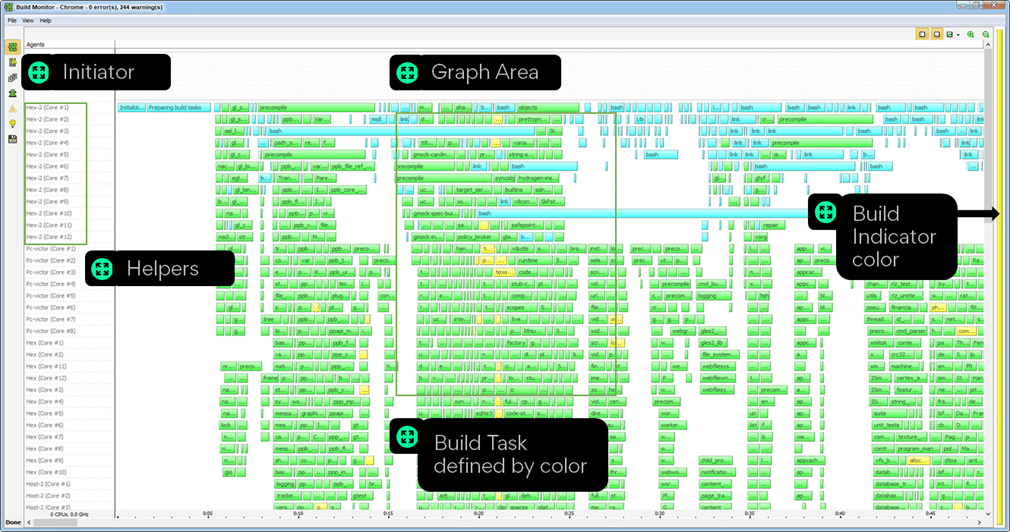
Task: Show warnings via the yellow triangle icon
Action: click(12, 108)
